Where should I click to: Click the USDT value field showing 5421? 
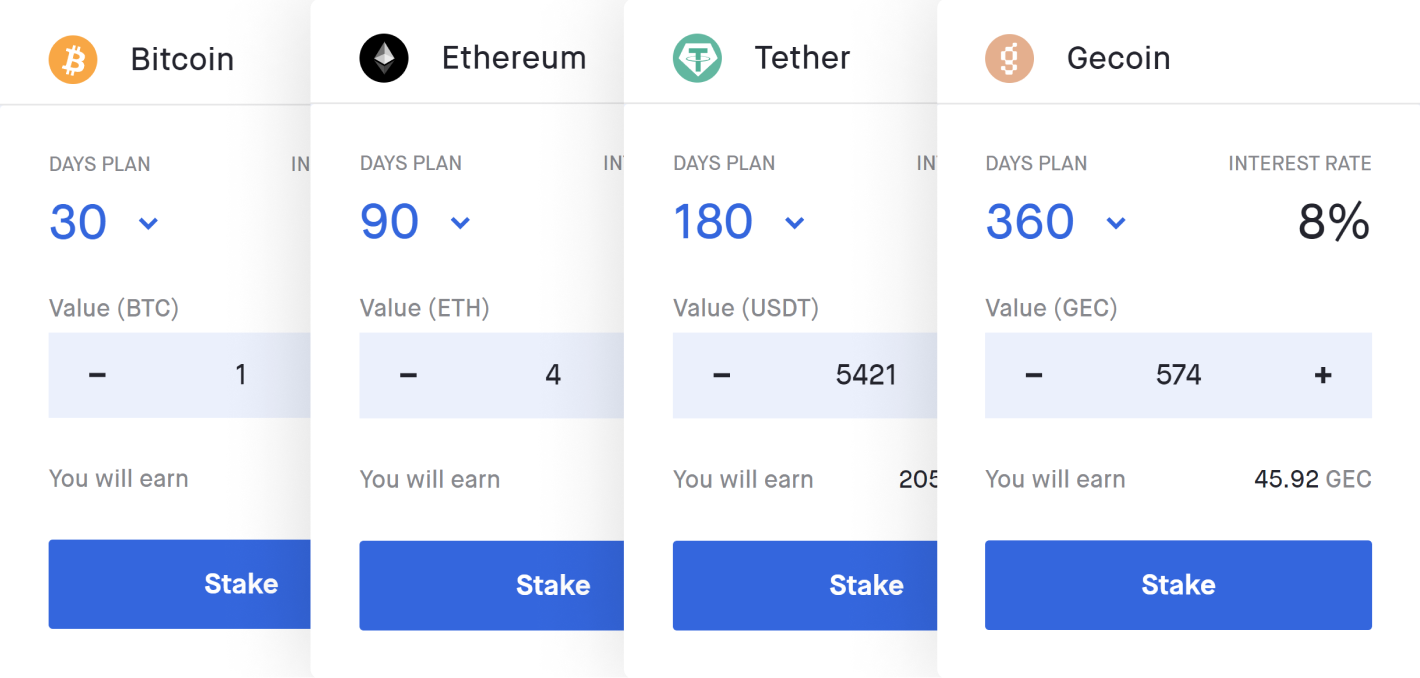(x=866, y=375)
